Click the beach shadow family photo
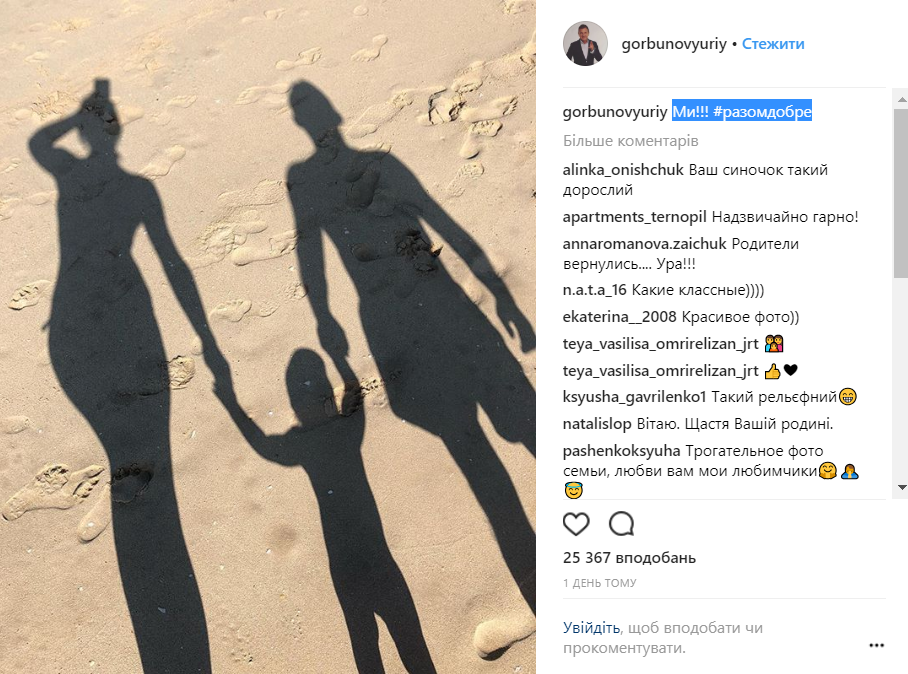The image size is (908, 674). pyautogui.click(x=268, y=337)
